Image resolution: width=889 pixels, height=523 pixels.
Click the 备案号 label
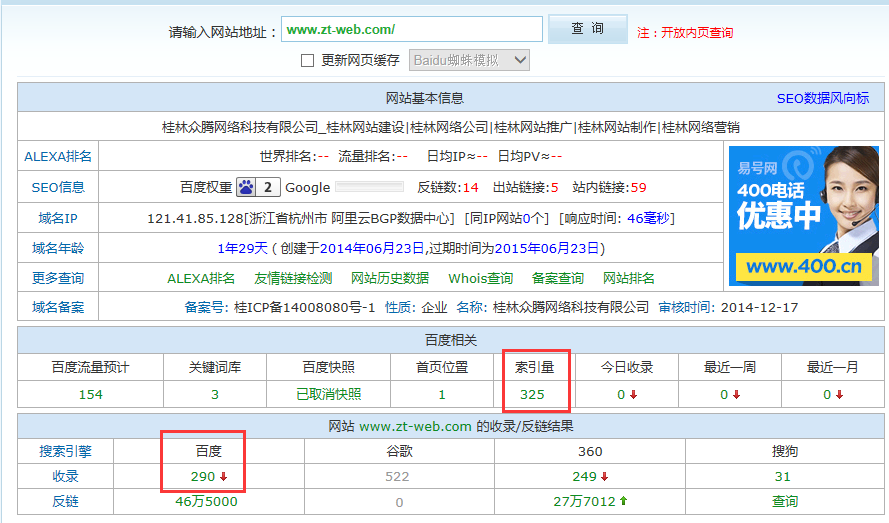pyautogui.click(x=206, y=307)
